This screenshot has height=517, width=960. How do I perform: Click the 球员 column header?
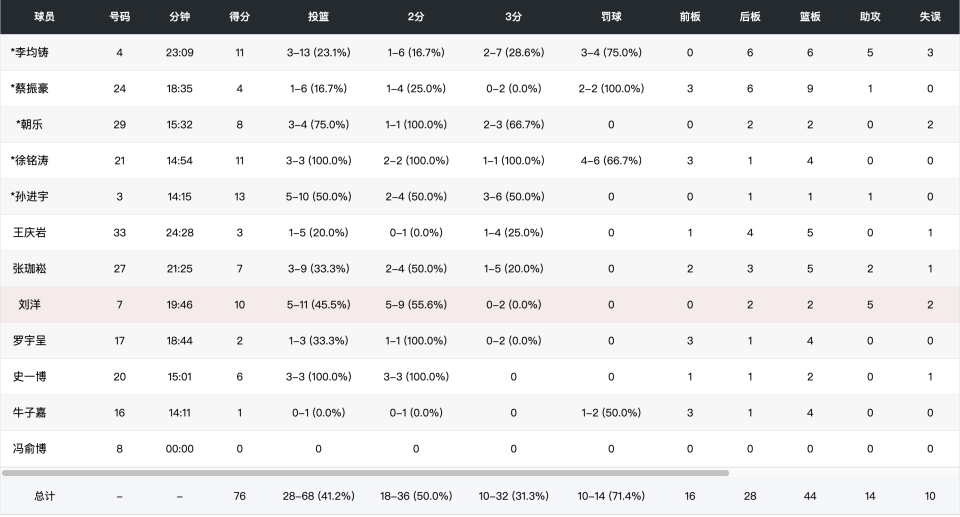click(44, 17)
